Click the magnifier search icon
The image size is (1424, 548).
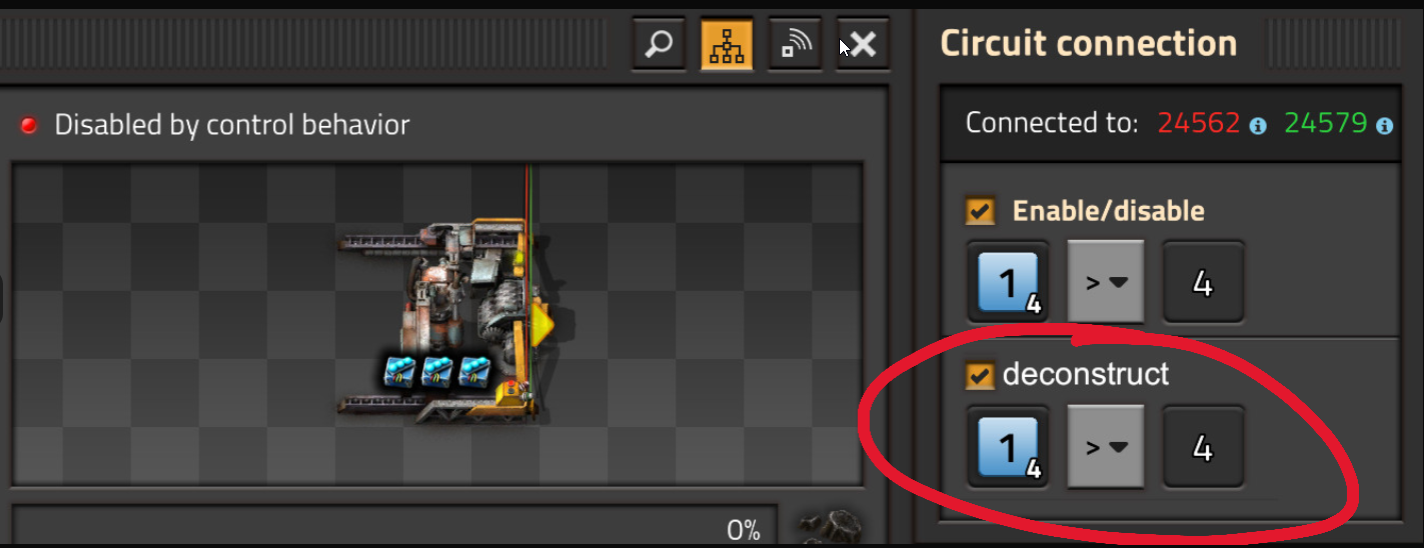point(659,45)
